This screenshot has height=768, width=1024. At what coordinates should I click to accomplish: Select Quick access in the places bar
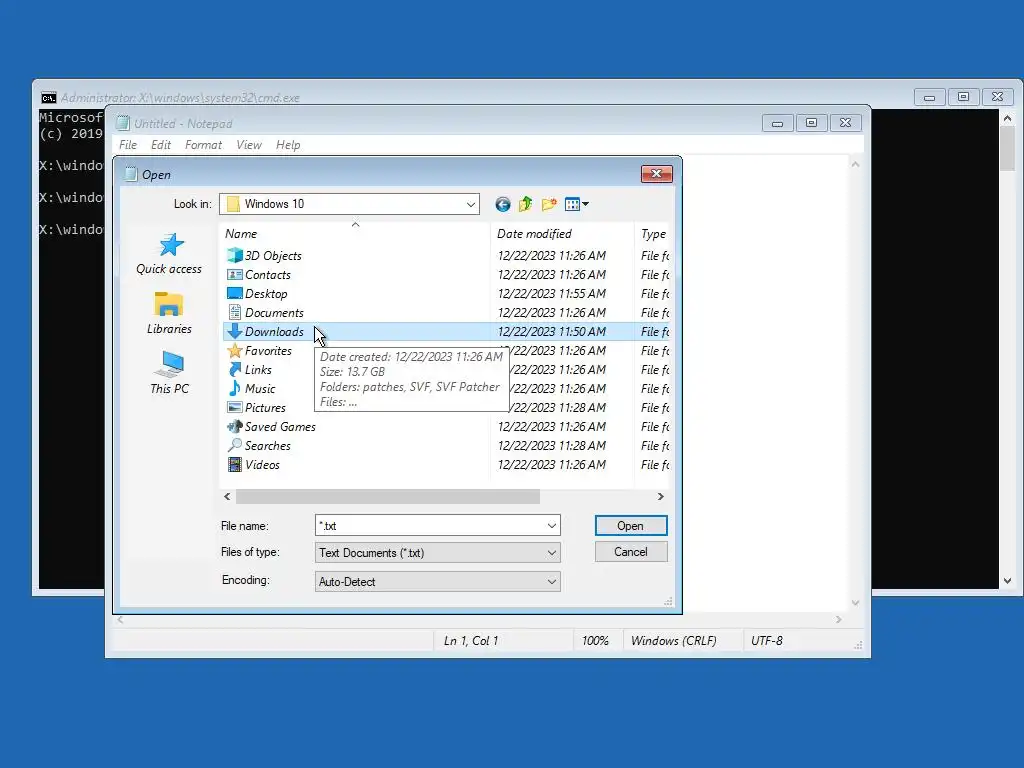tap(169, 254)
